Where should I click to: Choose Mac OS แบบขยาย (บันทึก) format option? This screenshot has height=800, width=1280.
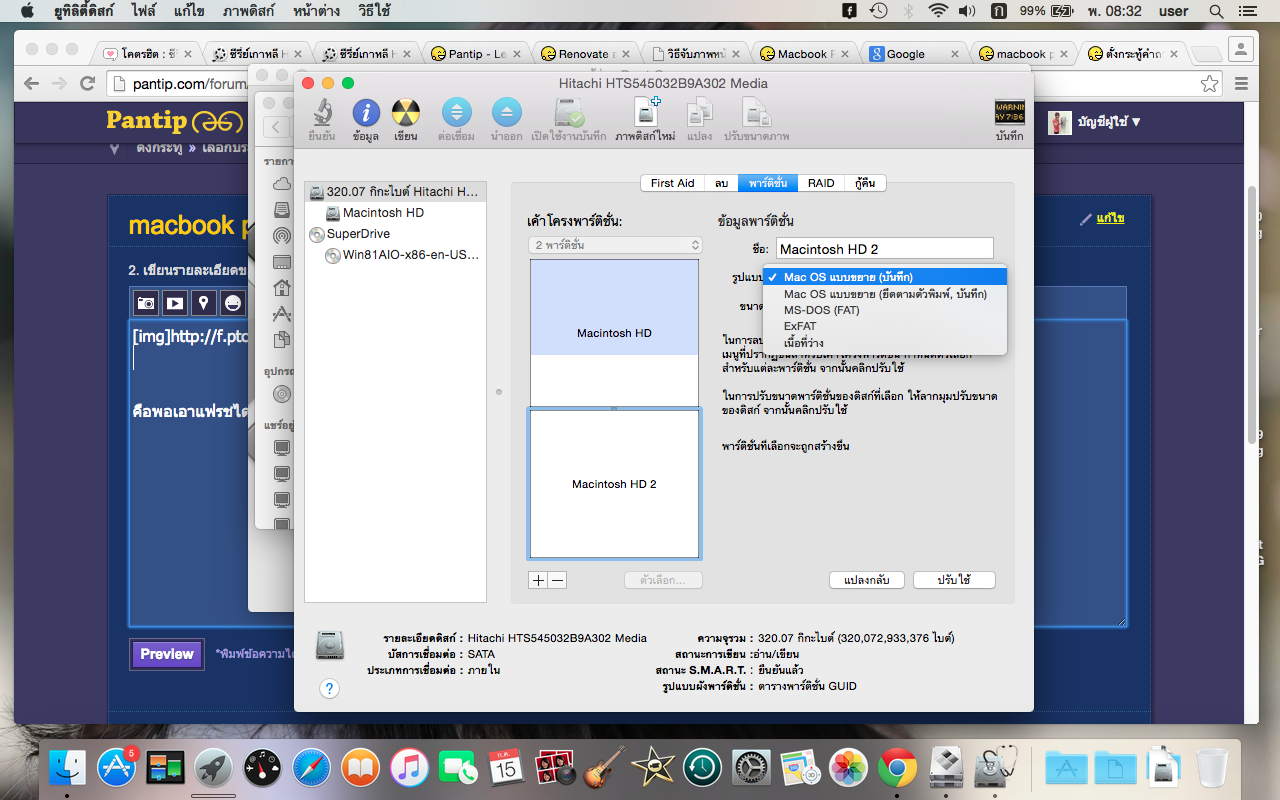click(x=885, y=277)
